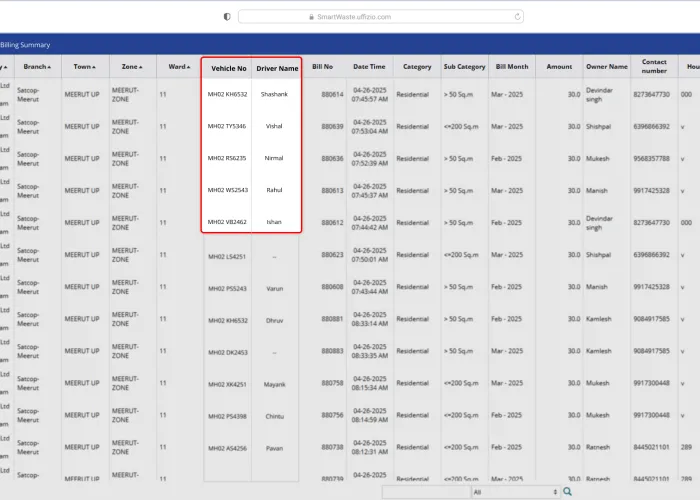700x500 pixels.
Task: Open the 'All' filter dropdown
Action: [x=514, y=492]
